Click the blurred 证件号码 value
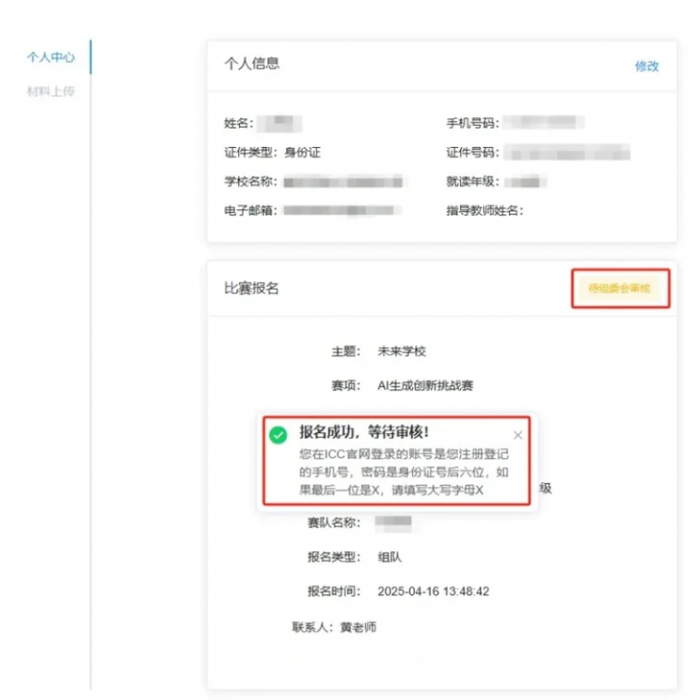700x700 pixels. point(567,152)
